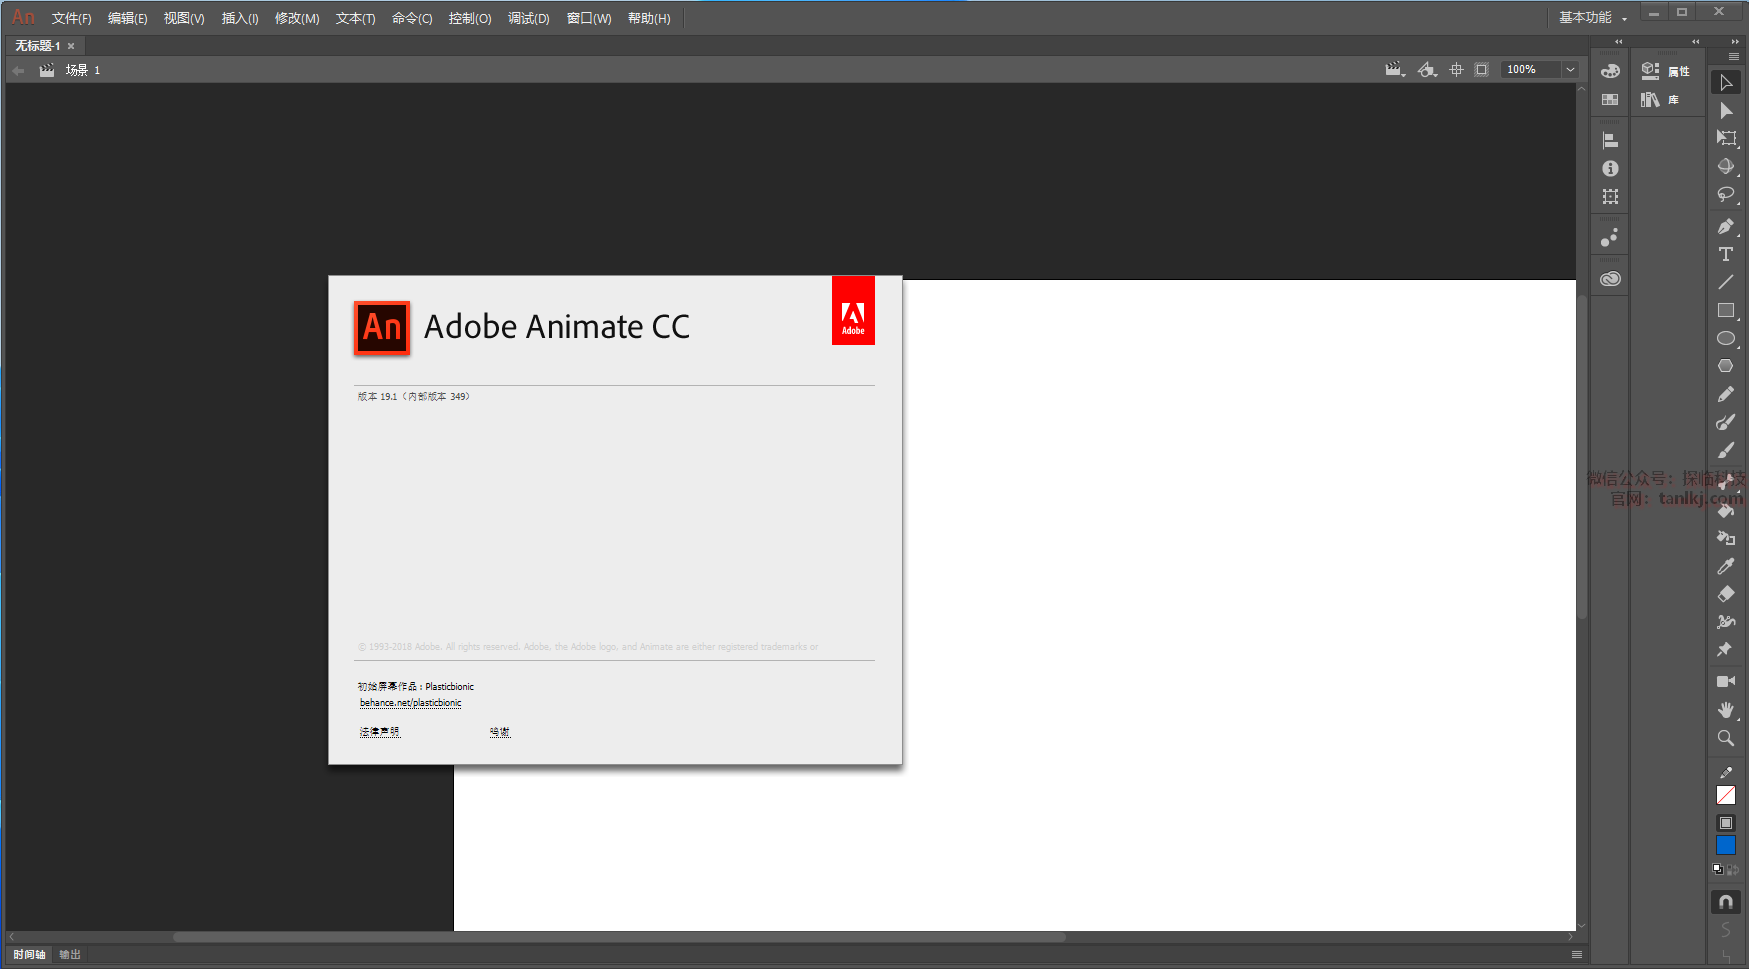This screenshot has height=969, width=1749.
Task: Open the 库 library panel
Action: (1660, 100)
